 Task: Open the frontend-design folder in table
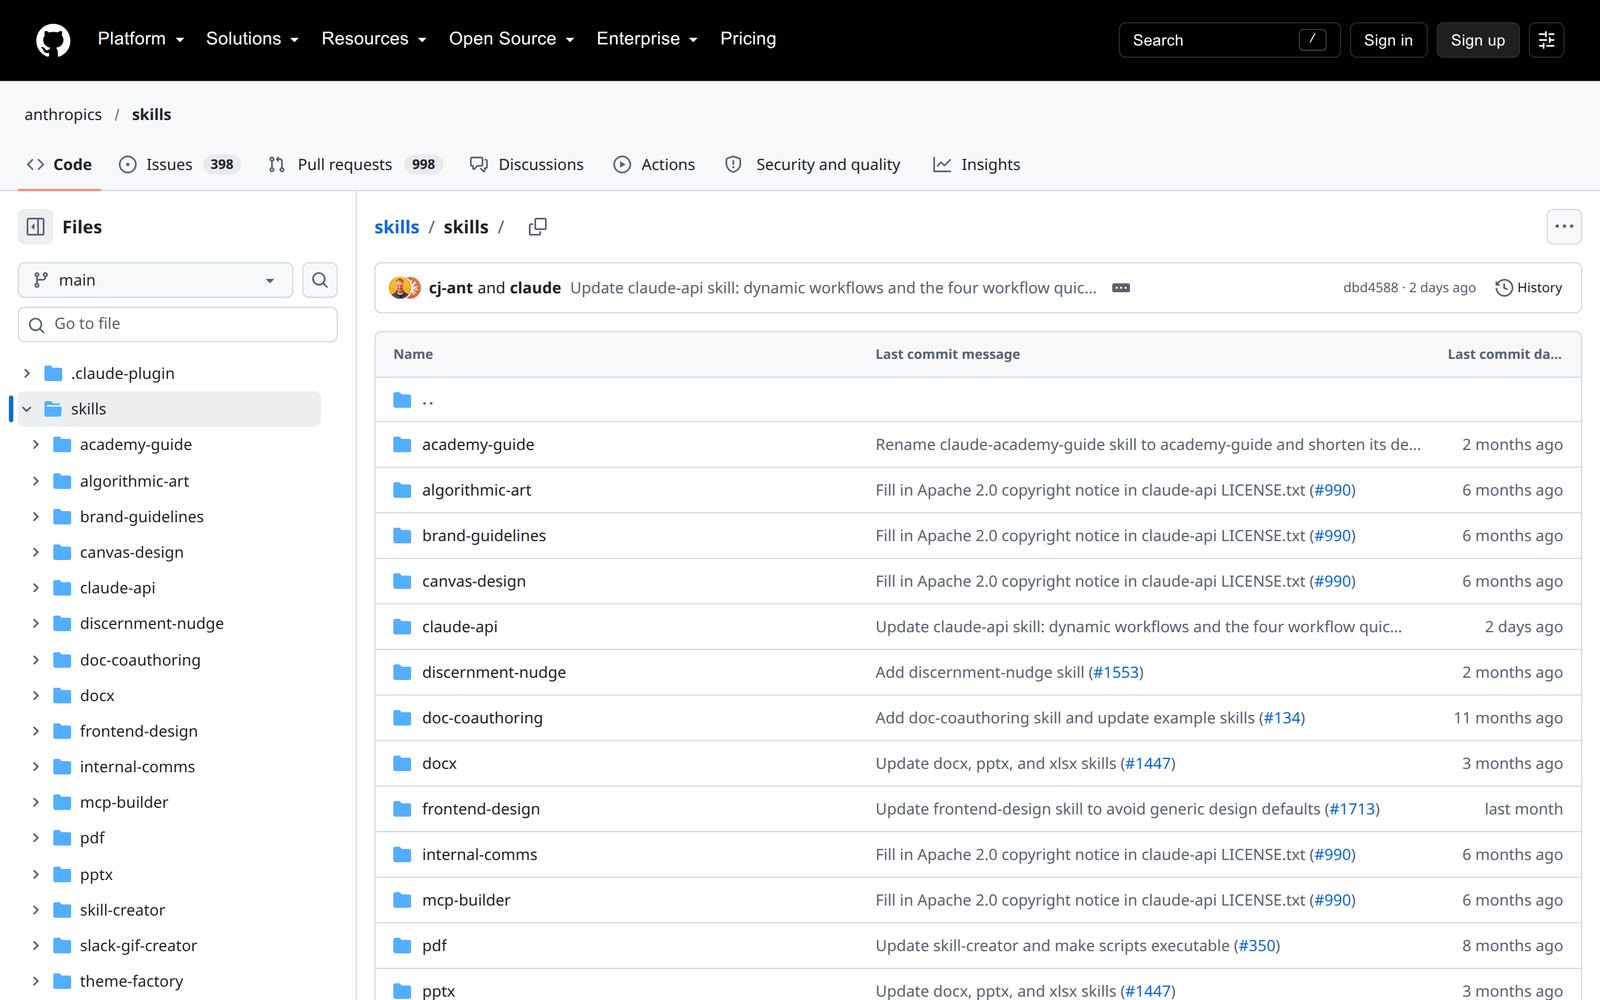coord(481,809)
